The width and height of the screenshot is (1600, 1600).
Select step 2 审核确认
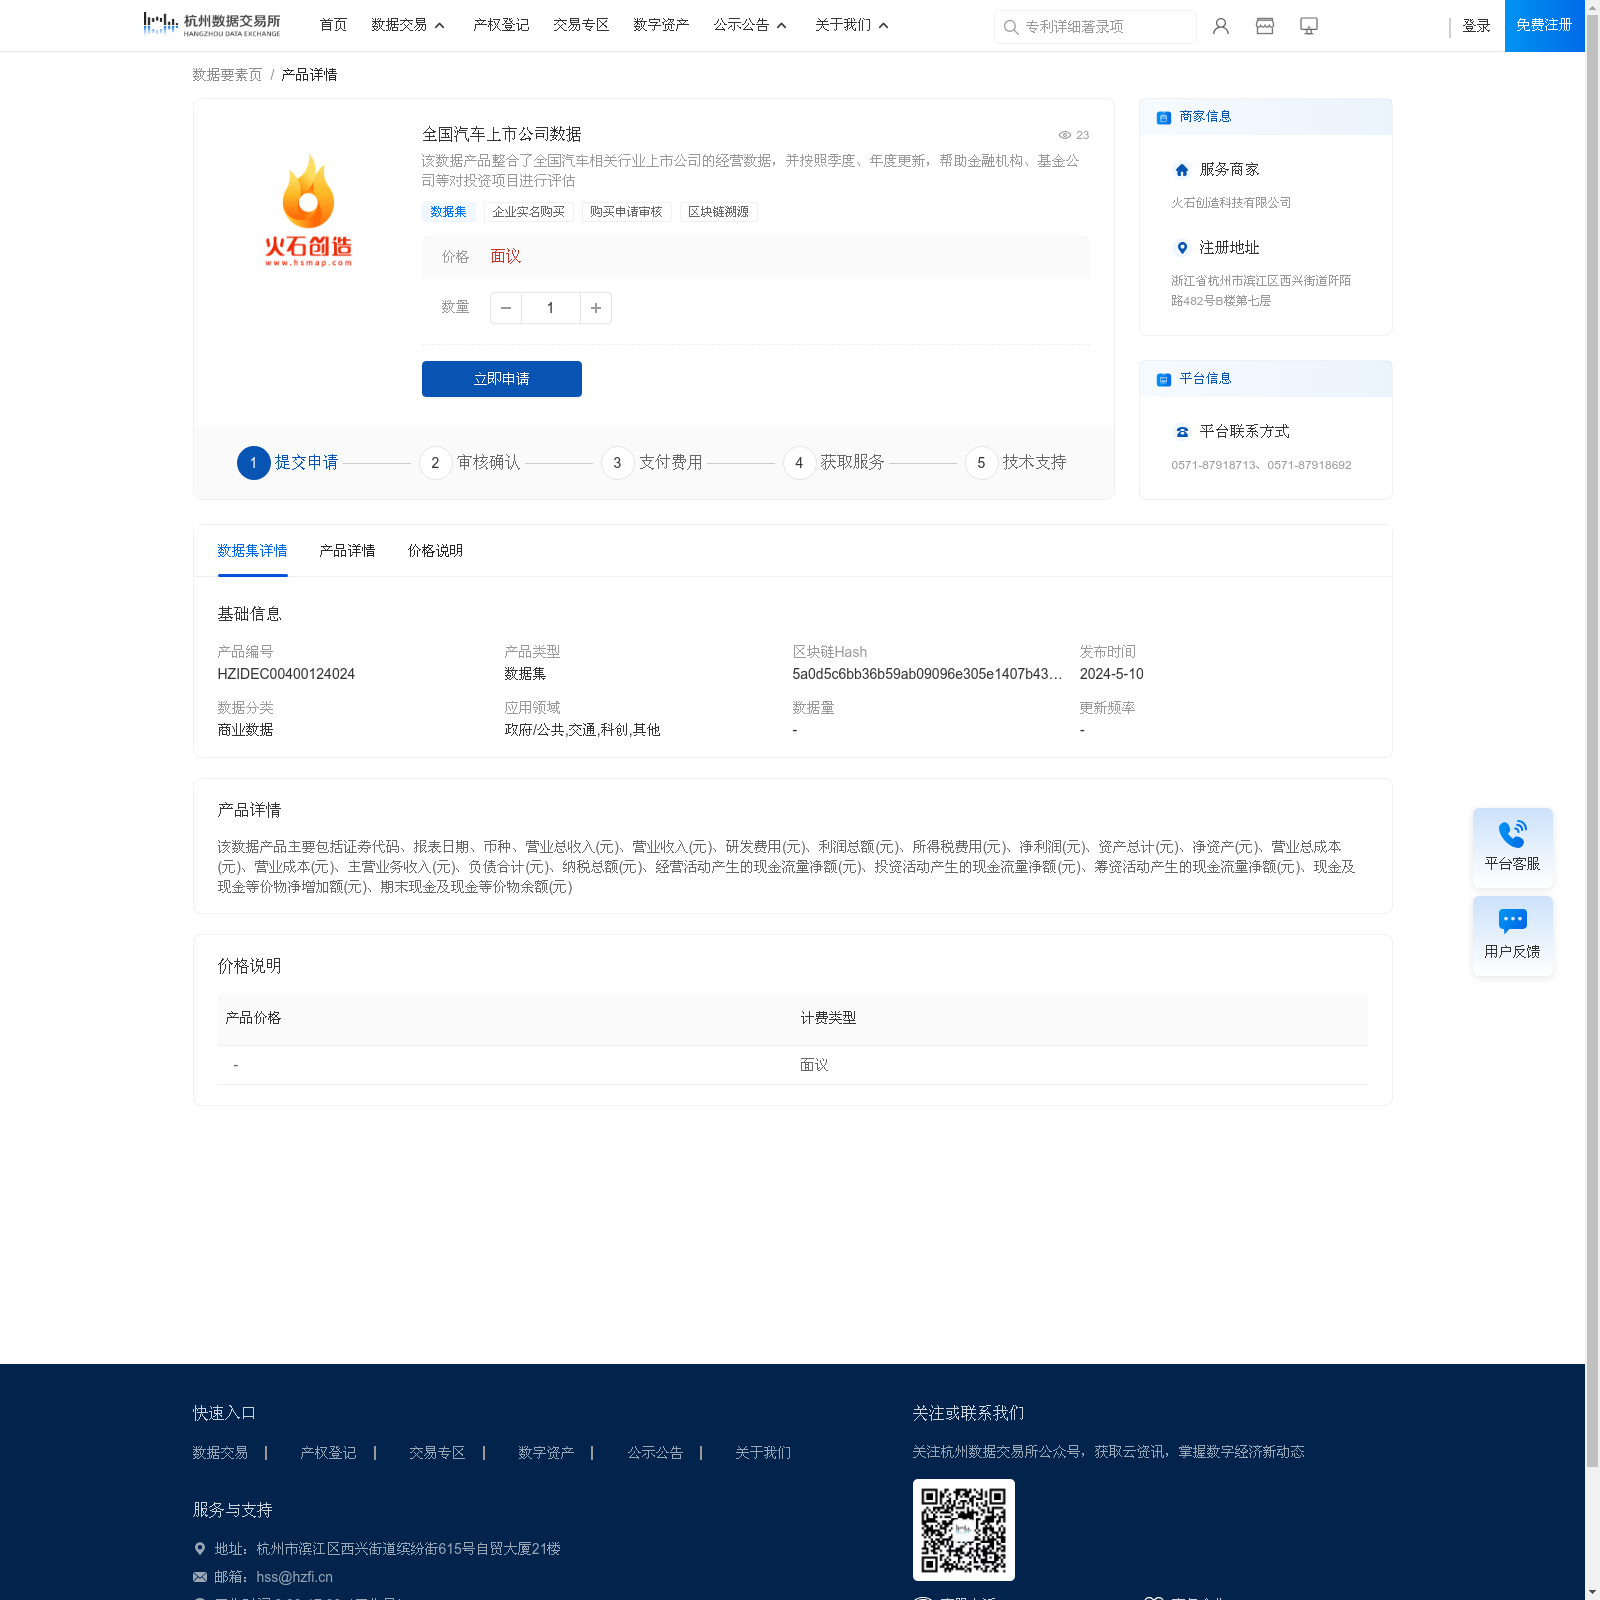(x=470, y=463)
